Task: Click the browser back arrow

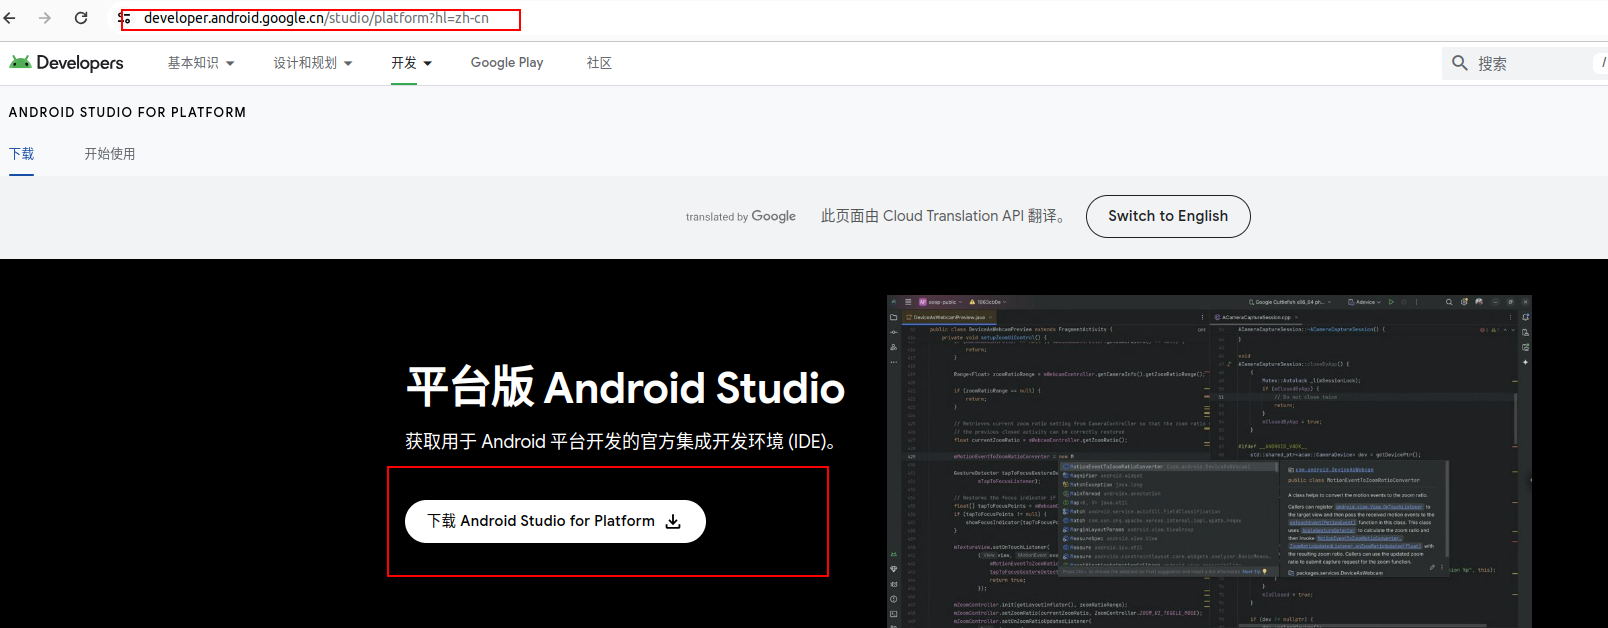Action: (x=10, y=18)
